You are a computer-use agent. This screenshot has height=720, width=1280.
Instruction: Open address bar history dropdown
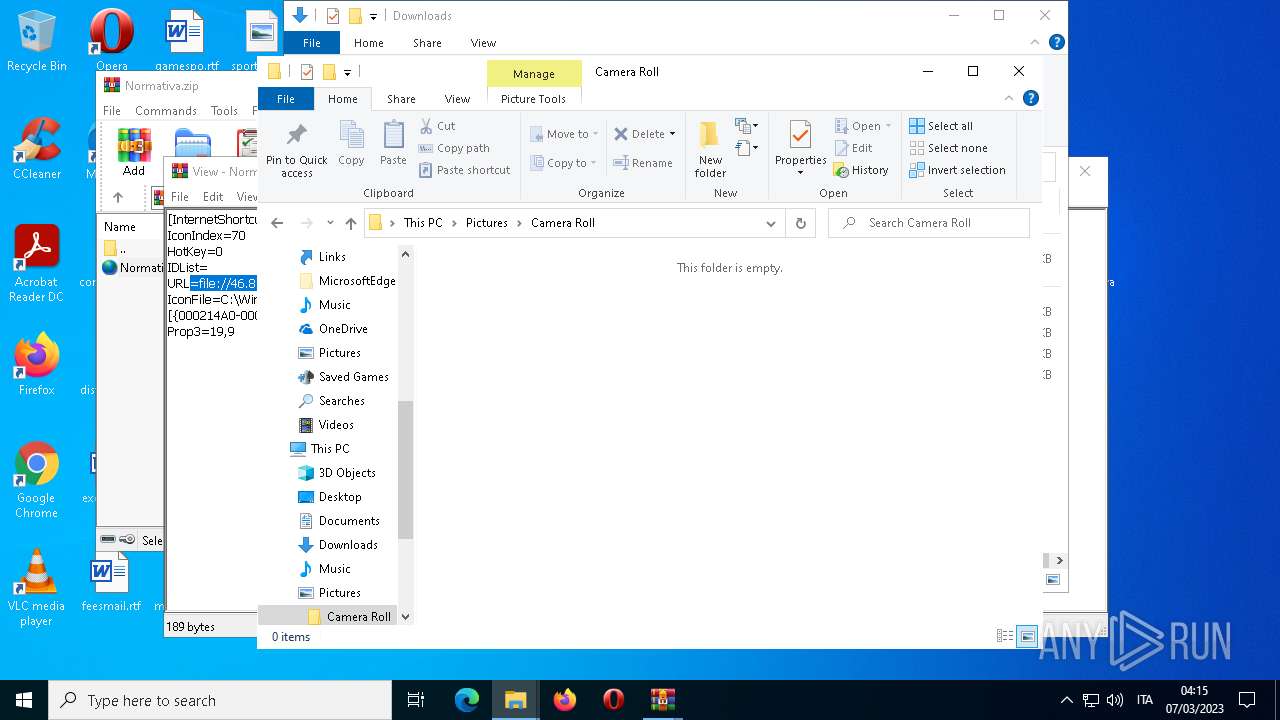771,223
